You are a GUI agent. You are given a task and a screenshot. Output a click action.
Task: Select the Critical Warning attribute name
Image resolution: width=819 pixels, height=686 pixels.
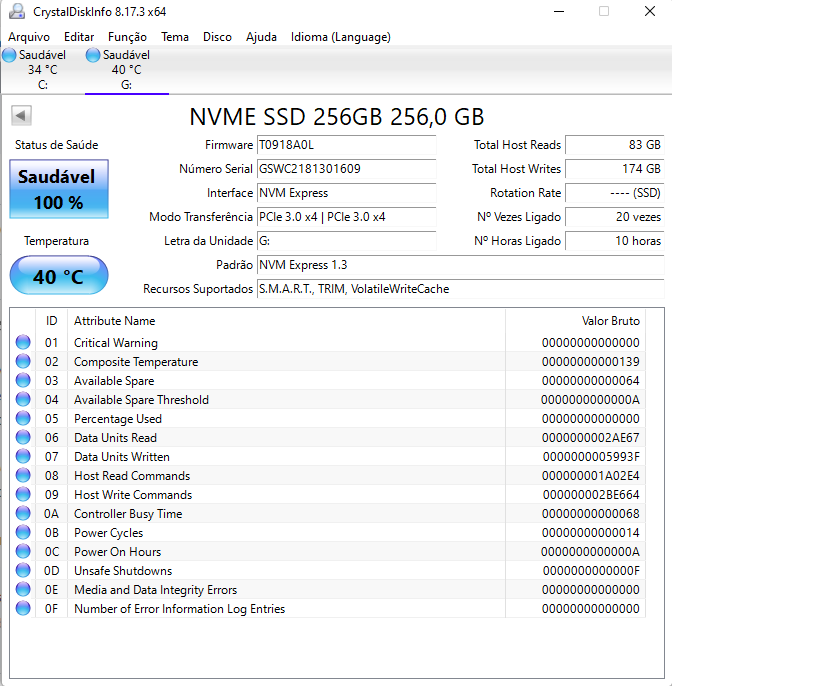[x=116, y=343]
